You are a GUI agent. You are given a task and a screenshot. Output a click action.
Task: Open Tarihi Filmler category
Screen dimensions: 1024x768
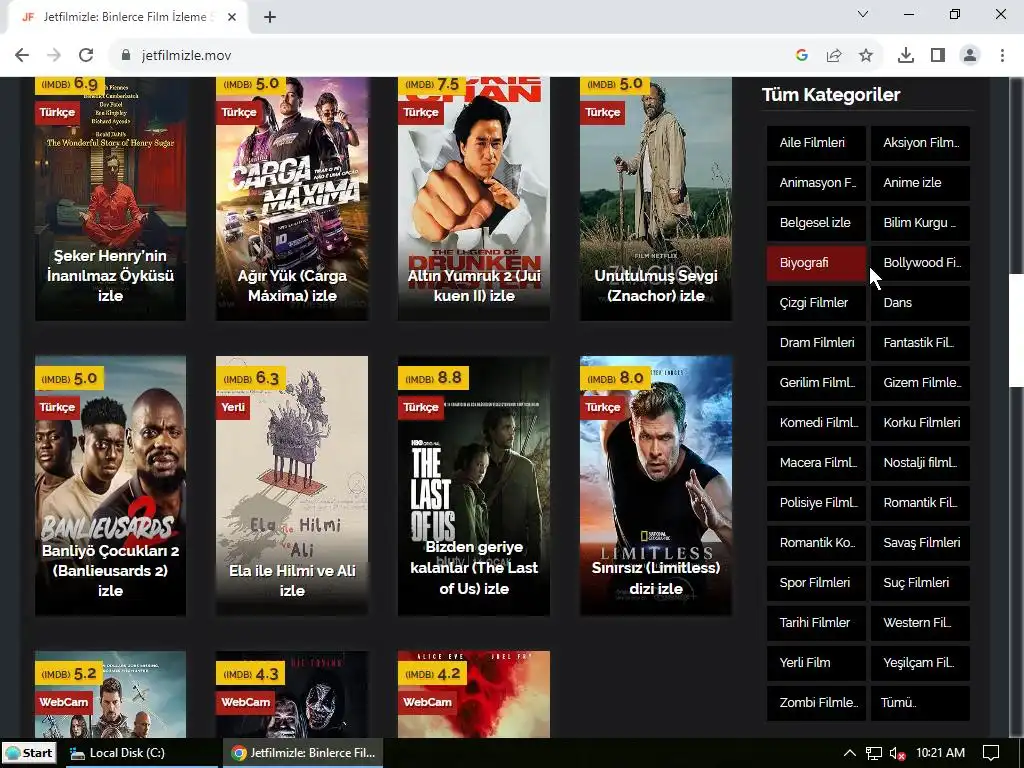tap(816, 623)
